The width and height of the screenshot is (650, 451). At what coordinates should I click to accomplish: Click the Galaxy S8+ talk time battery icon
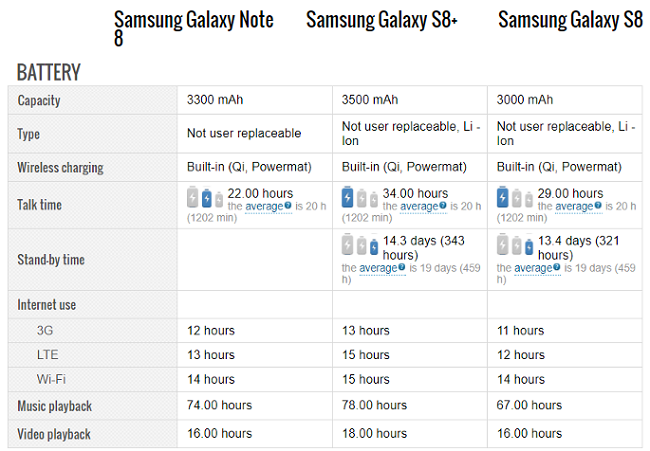click(360, 199)
